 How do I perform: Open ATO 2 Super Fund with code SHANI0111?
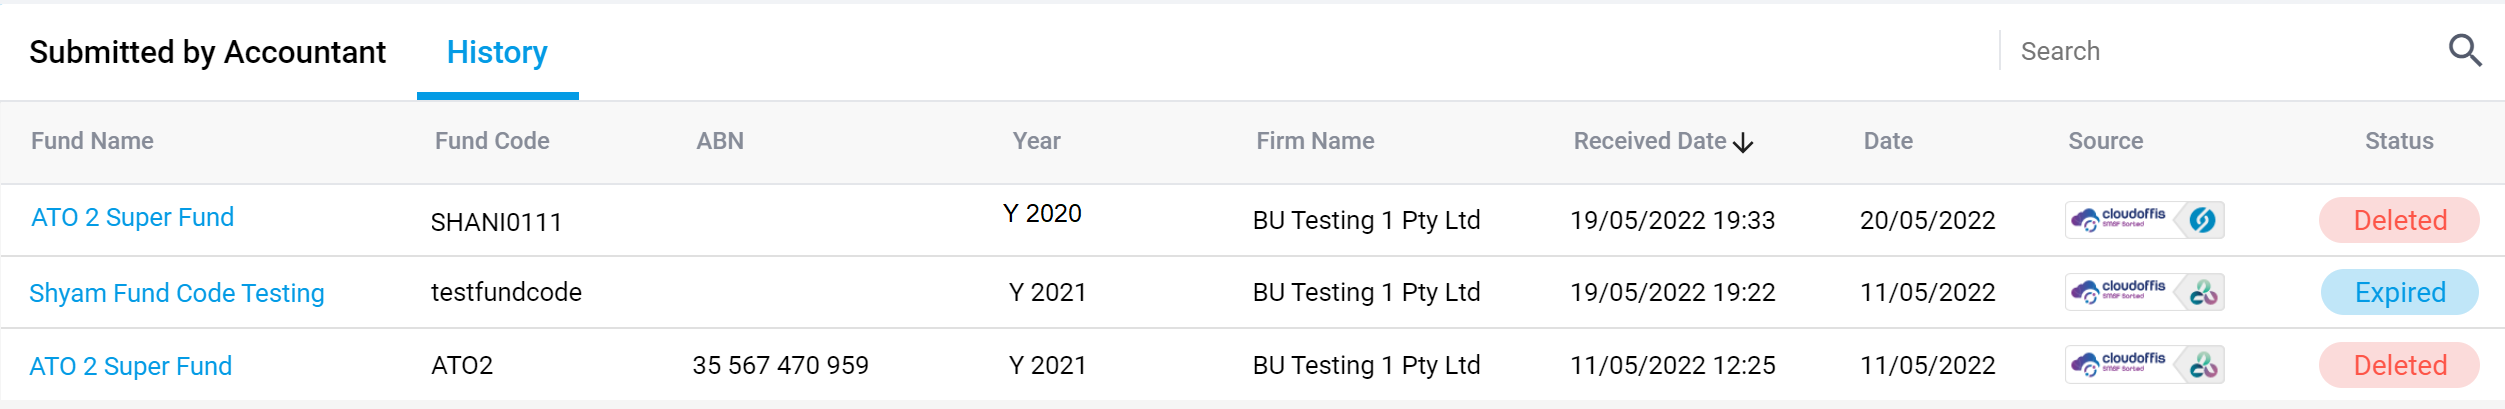tap(132, 217)
